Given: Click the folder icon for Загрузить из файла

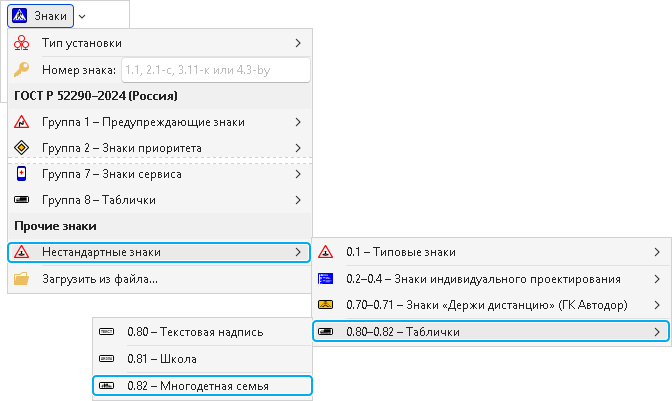Looking at the screenshot, I should point(21,279).
